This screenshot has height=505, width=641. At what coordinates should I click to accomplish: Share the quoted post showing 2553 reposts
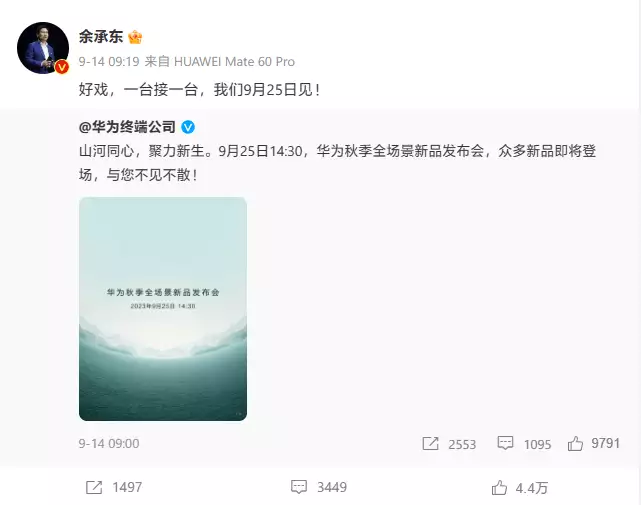430,443
